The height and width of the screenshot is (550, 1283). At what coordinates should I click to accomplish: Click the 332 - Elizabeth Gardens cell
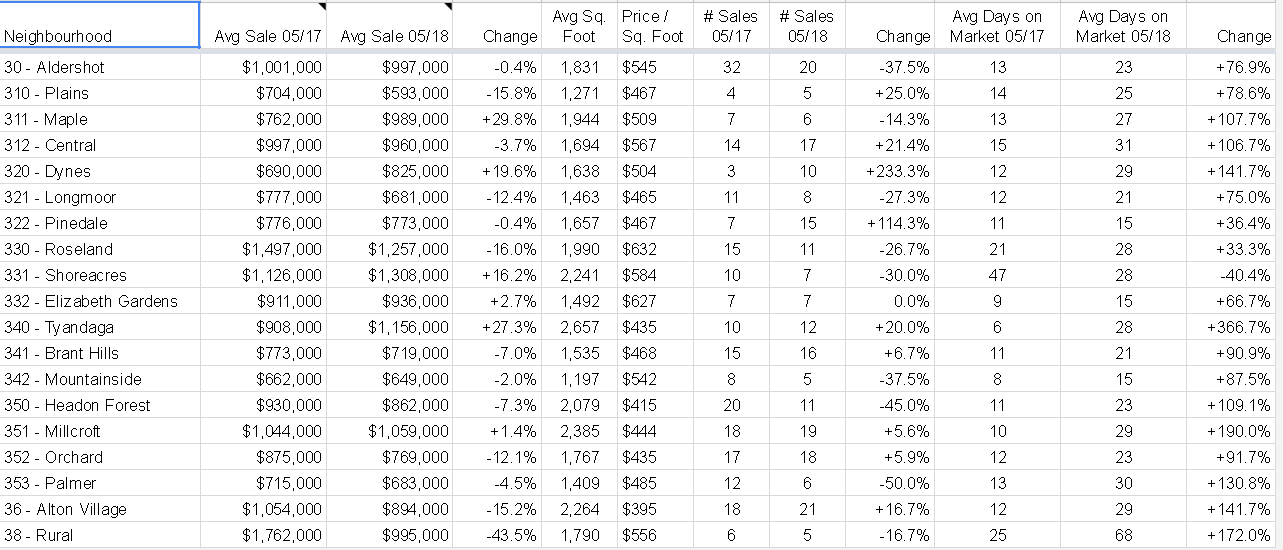coord(100,301)
